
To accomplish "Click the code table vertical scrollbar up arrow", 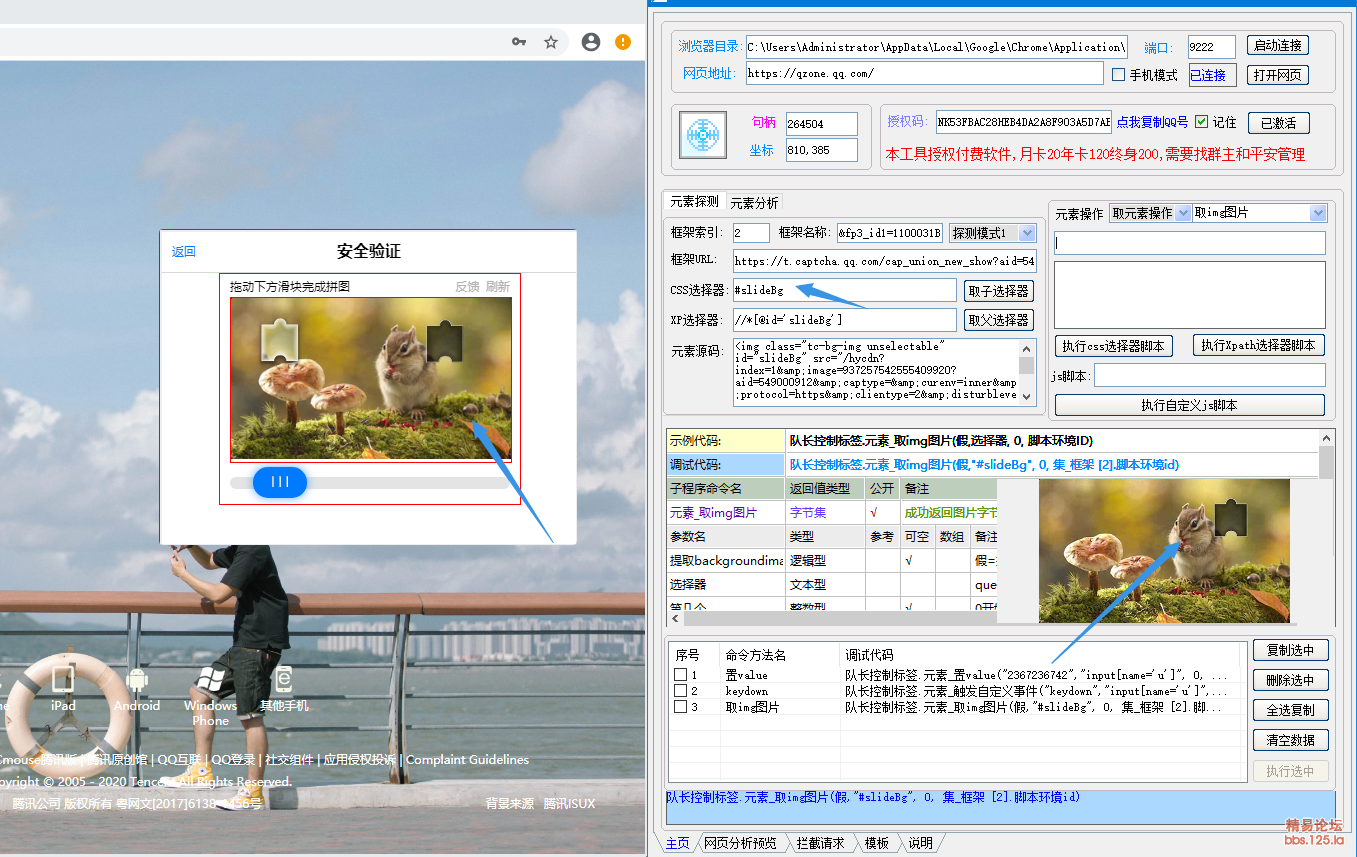I will point(1326,437).
